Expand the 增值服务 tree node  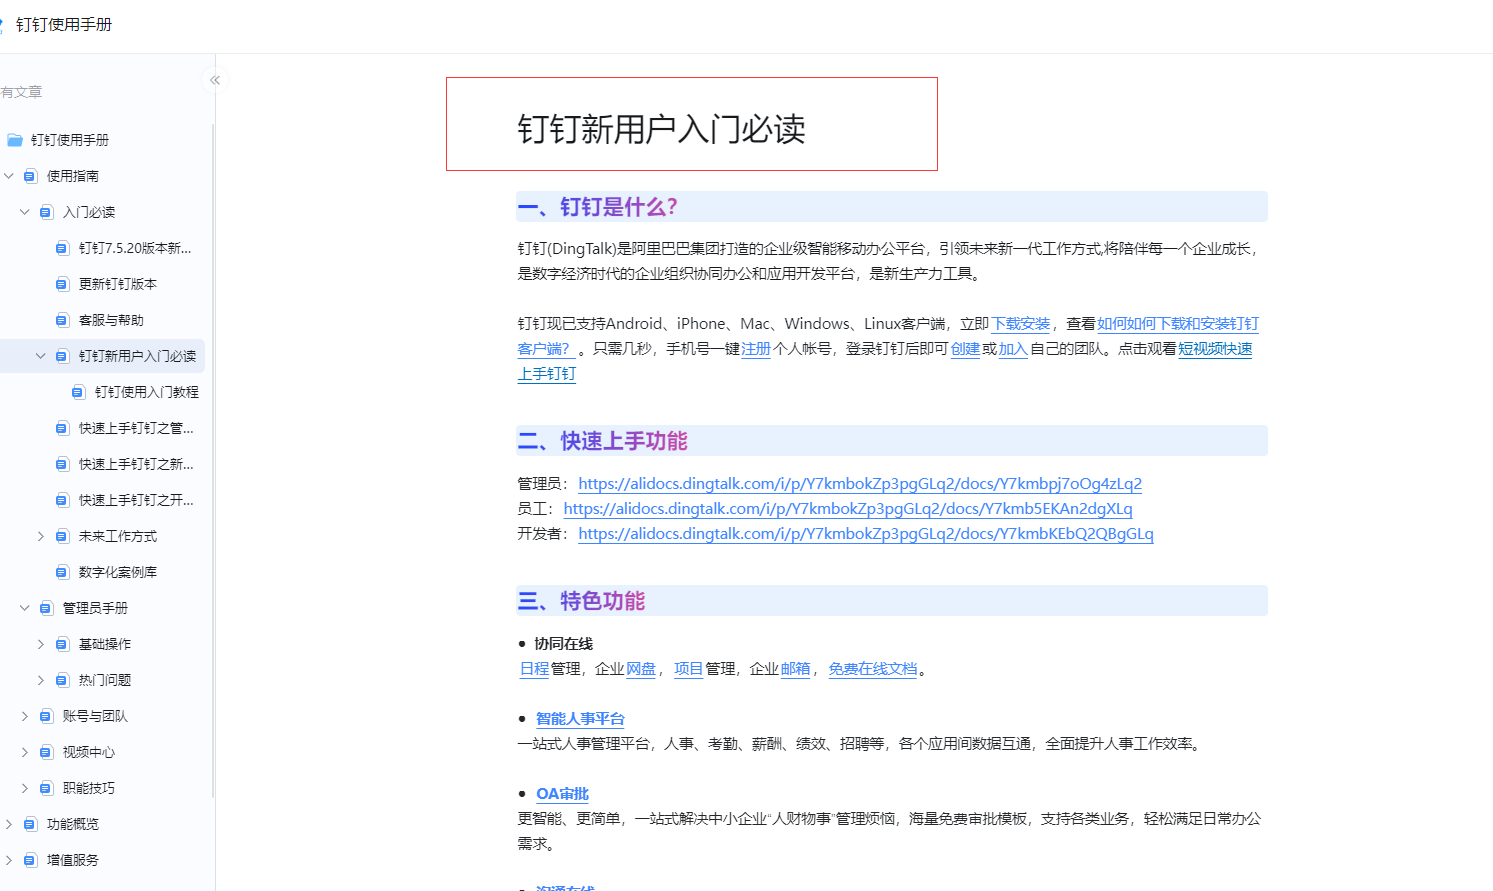tap(9, 860)
